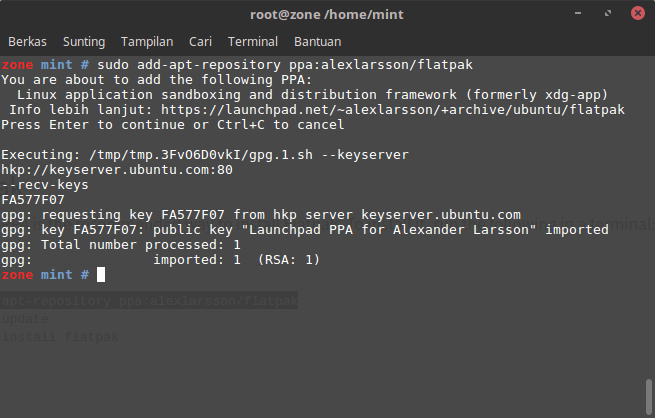Click the terminal vertical scrollbar handle
The width and height of the screenshot is (655, 418).
(649, 396)
